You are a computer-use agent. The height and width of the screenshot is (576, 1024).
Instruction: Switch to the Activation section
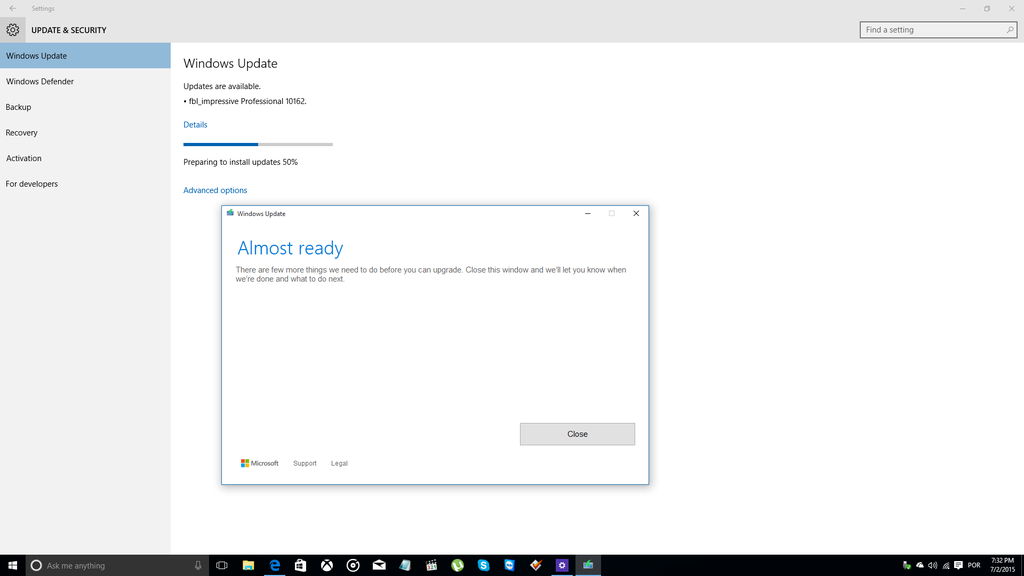85,158
